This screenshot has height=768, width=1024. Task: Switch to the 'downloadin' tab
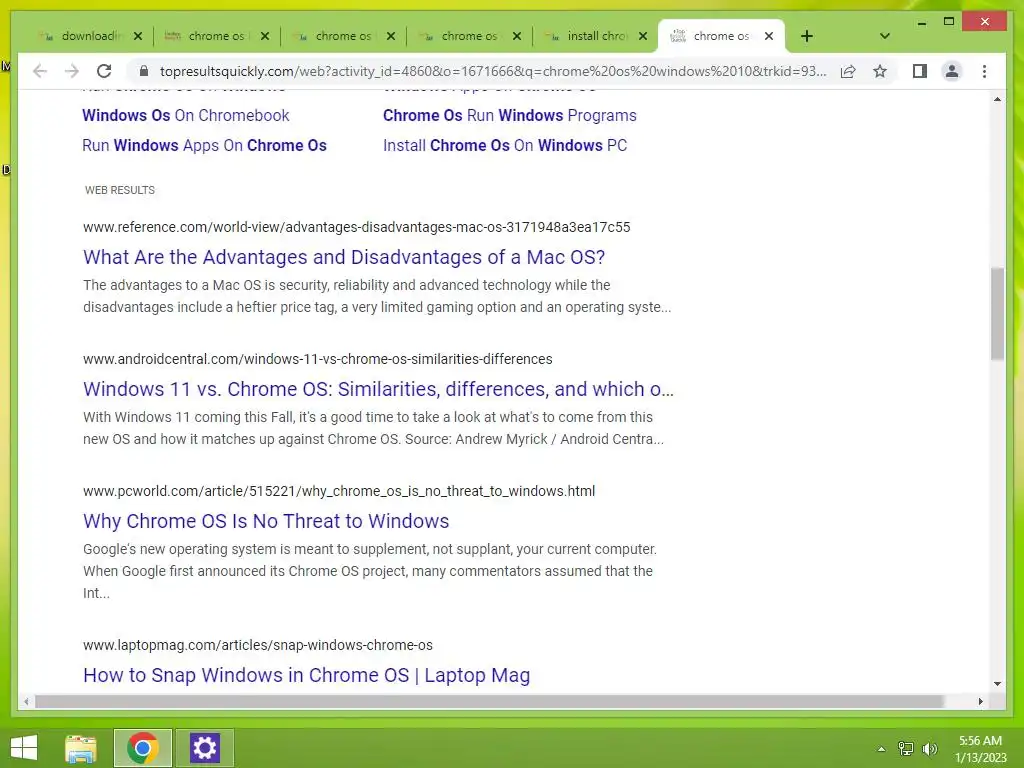89,36
